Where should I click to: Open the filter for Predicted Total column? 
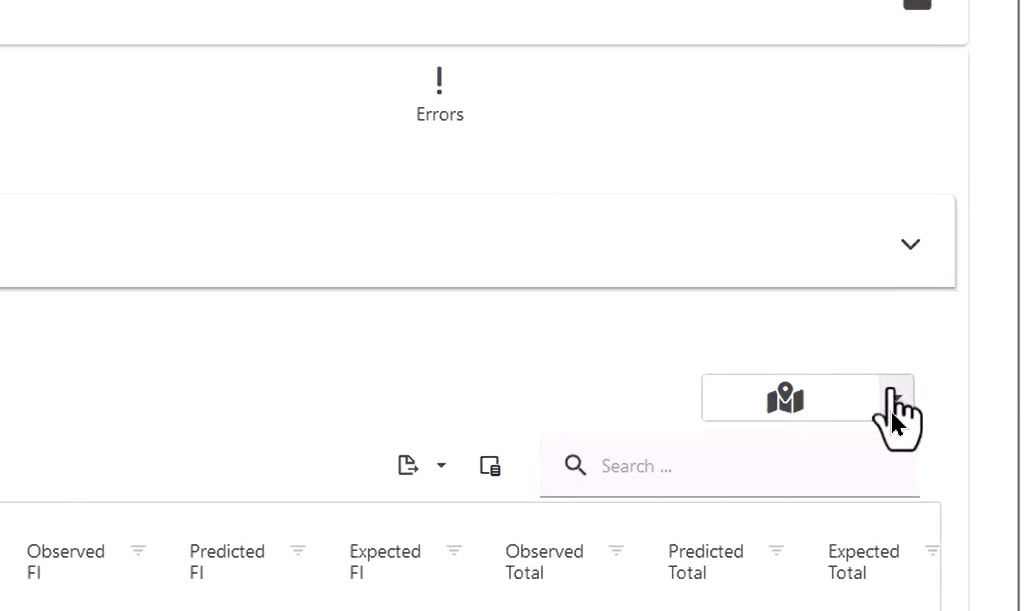pos(776,551)
